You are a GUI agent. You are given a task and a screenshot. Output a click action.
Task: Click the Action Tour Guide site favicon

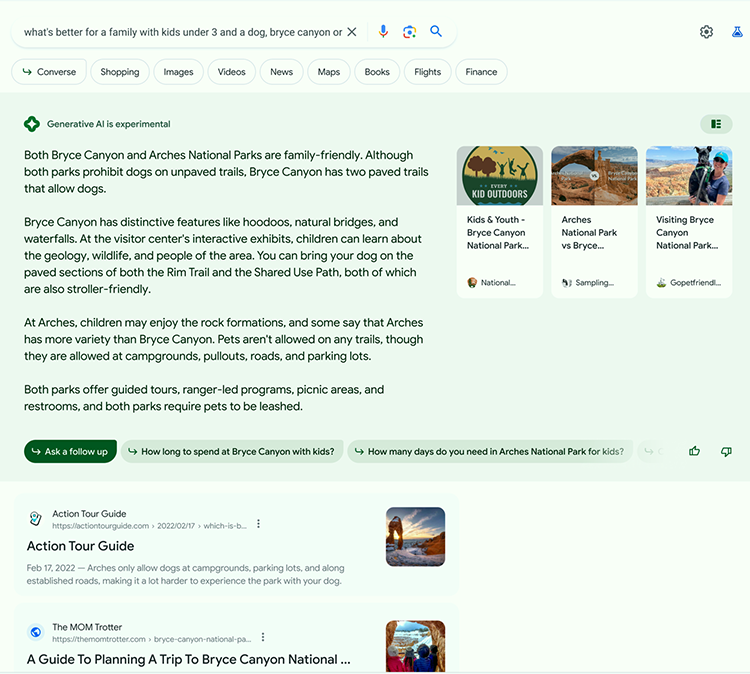coord(35,519)
